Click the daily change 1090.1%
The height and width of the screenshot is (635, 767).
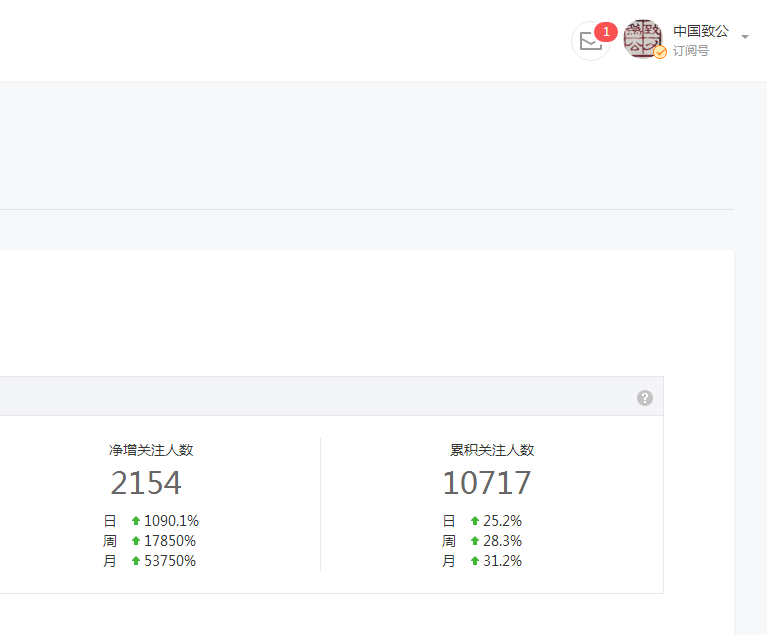(171, 521)
